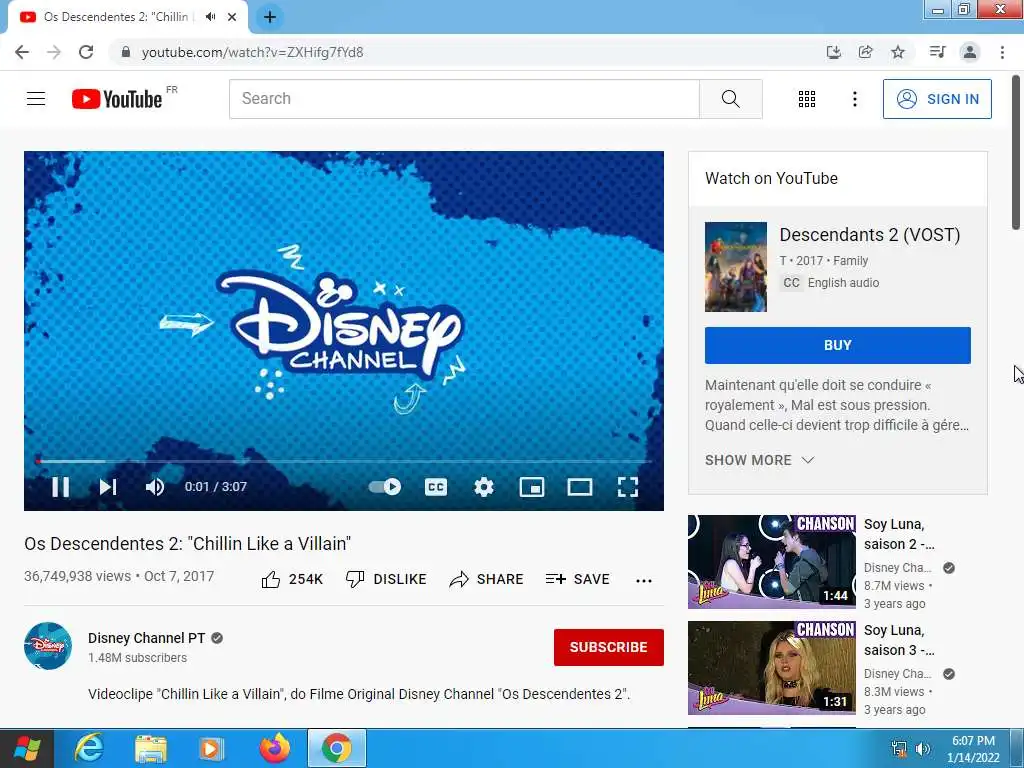Open Chrome media control icon
This screenshot has width=1024, height=768.
937,52
